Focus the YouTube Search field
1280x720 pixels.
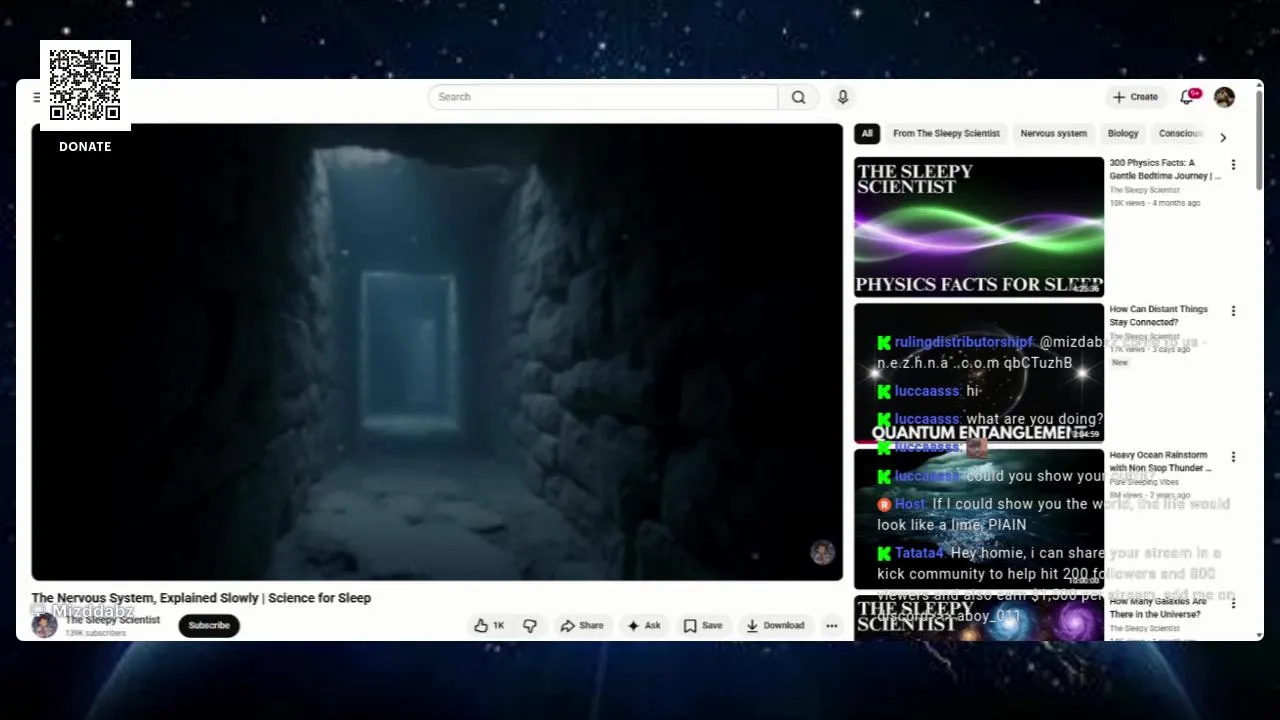coord(603,97)
